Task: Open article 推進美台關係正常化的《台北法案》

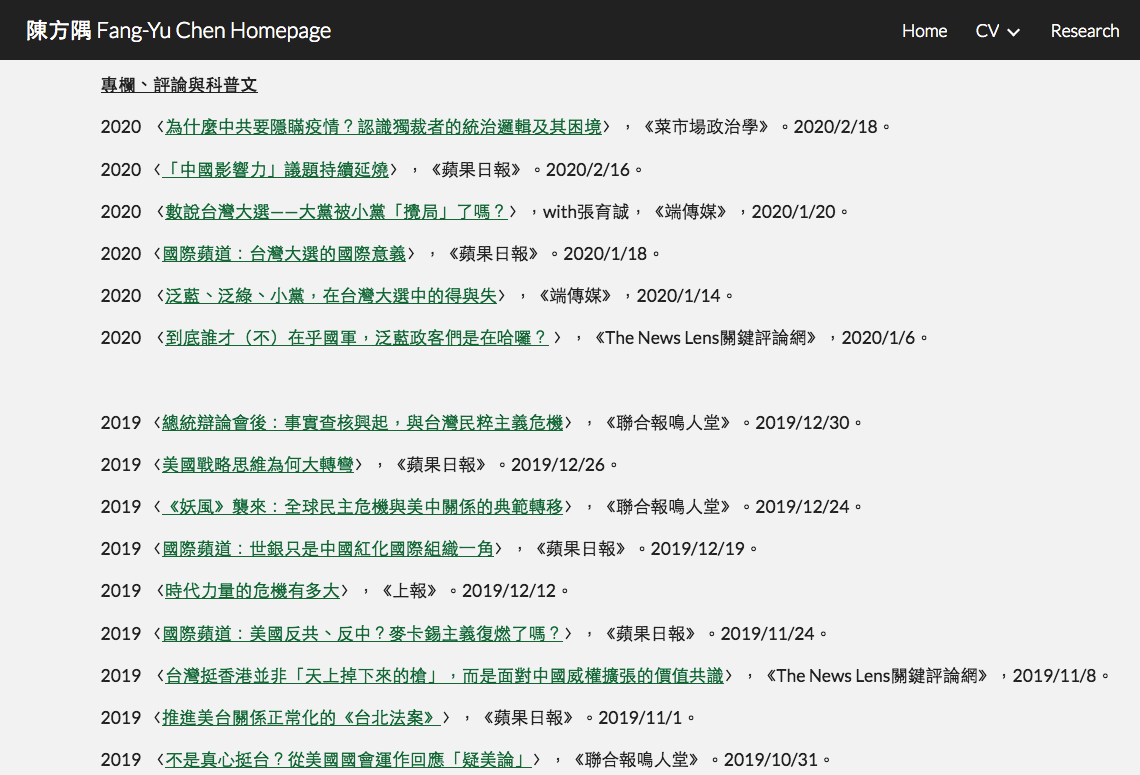Action: click(301, 719)
